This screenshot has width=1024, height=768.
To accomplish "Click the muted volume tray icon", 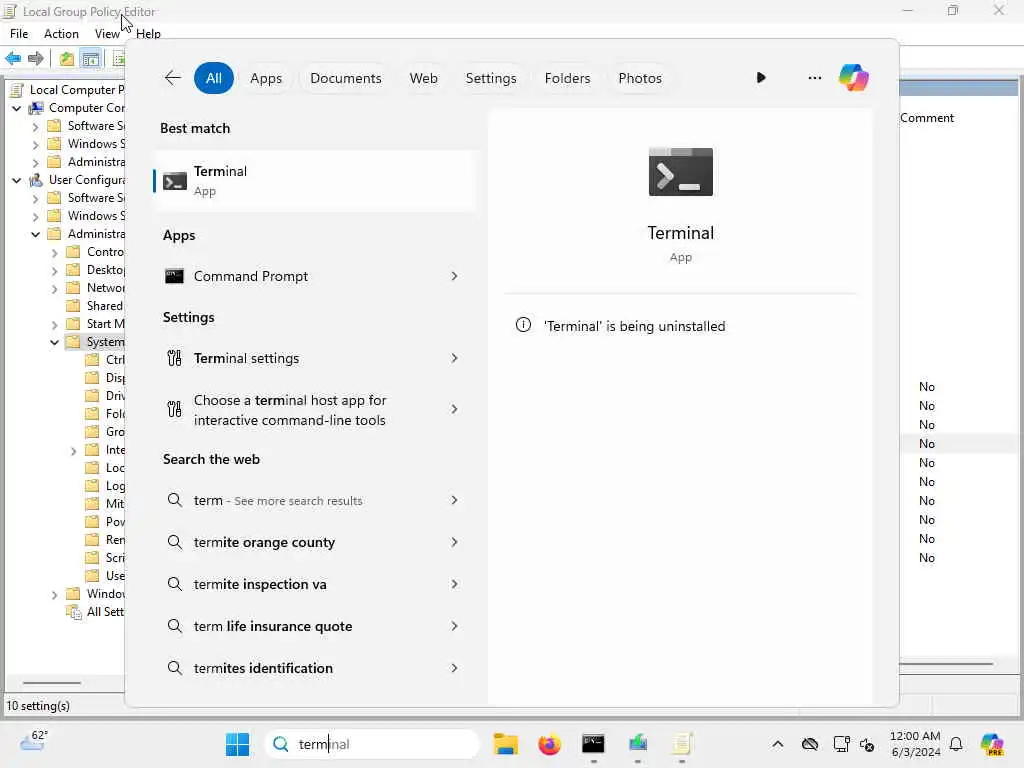I will pyautogui.click(x=867, y=744).
